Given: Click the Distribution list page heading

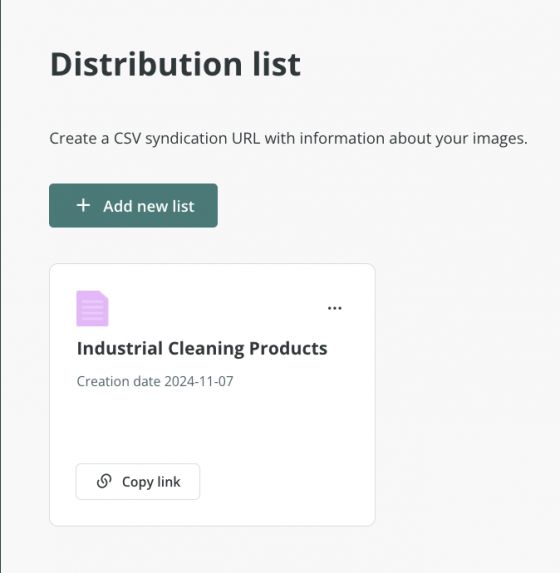Looking at the screenshot, I should pyautogui.click(x=175, y=64).
